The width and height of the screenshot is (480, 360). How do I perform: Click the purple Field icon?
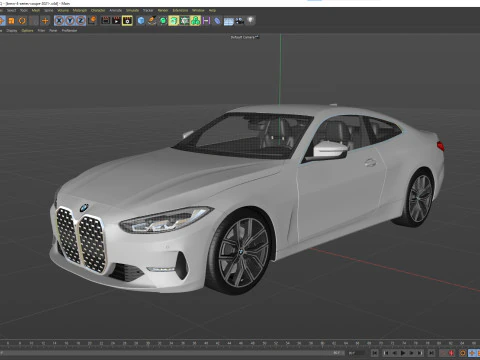[206, 21]
